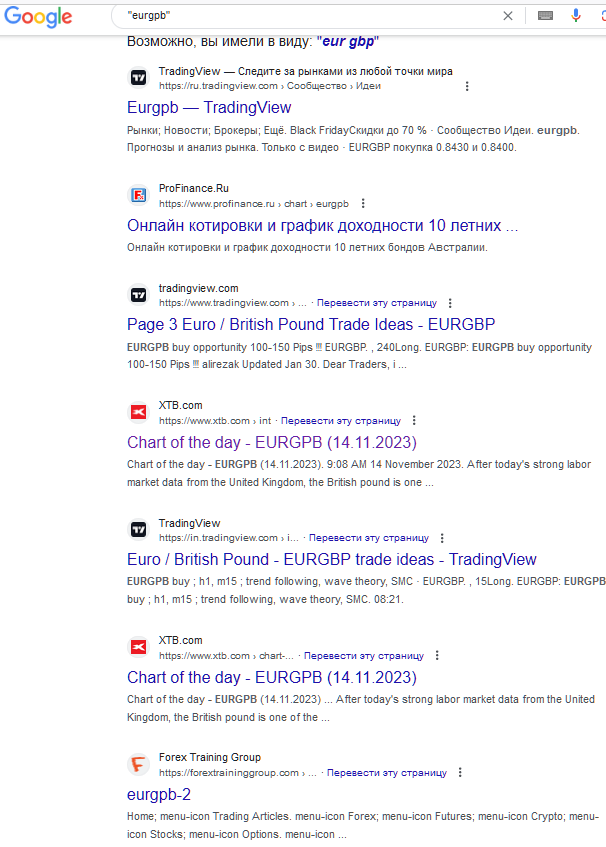The image size is (606, 847).
Task: Click site name "ProFinance.Ru"
Action: click(x=193, y=189)
